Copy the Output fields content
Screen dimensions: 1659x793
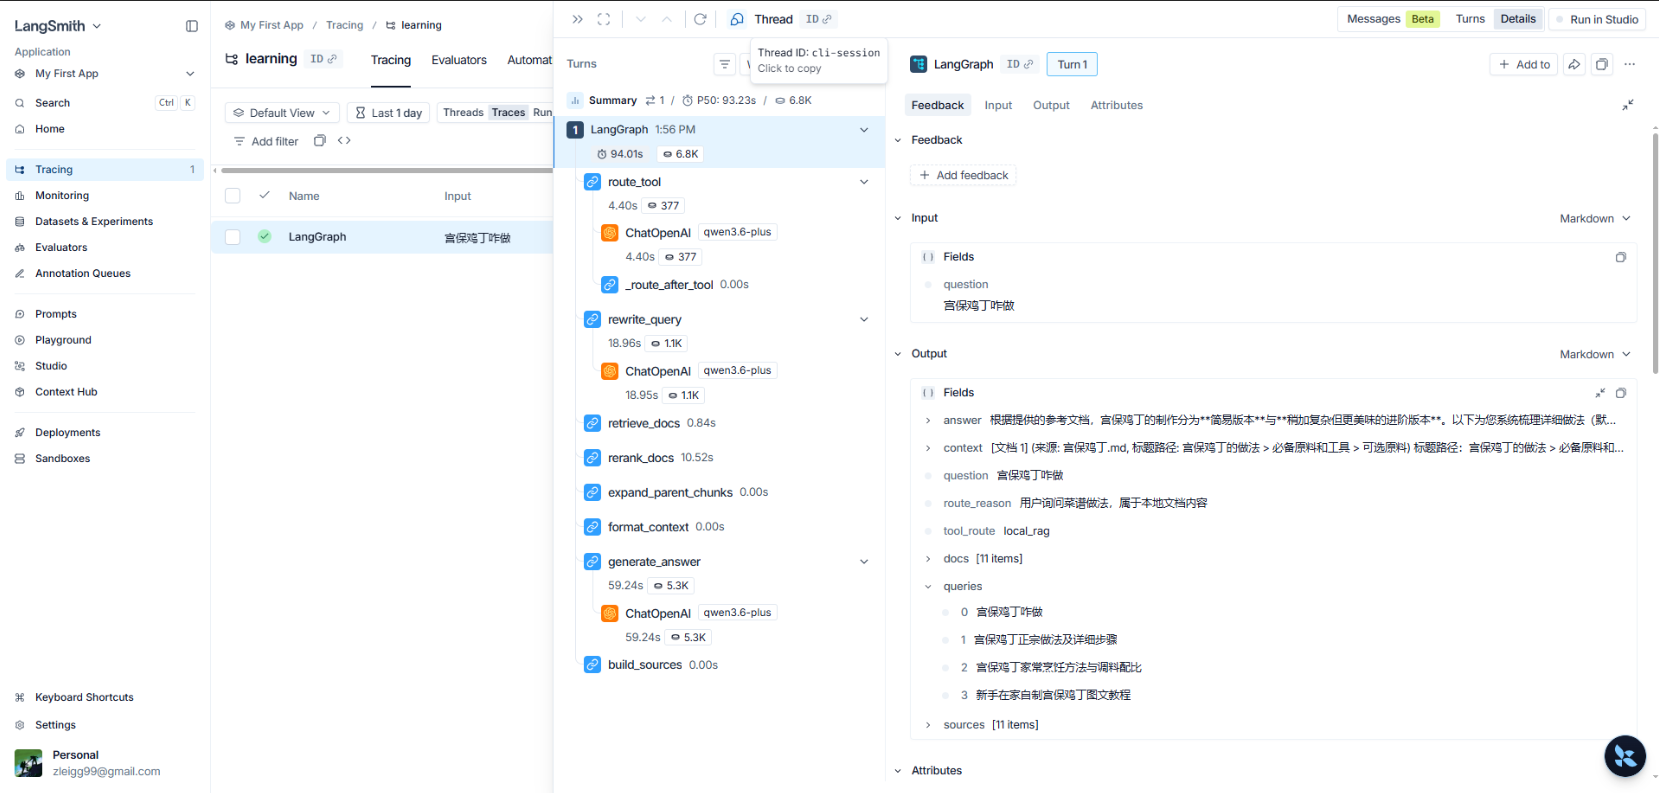(1621, 393)
